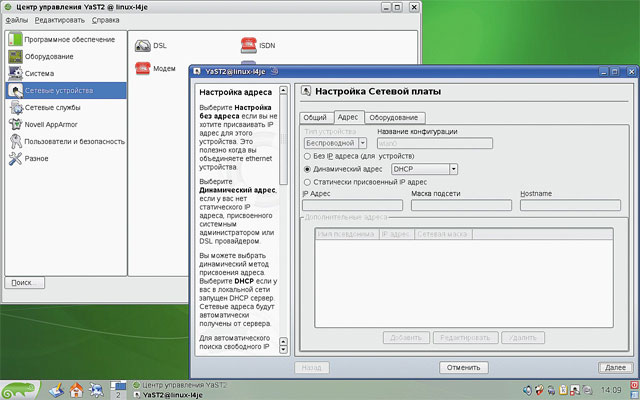Click the taskbar clock showing 14:09
Viewport: 640px width, 400px height.
click(611, 390)
